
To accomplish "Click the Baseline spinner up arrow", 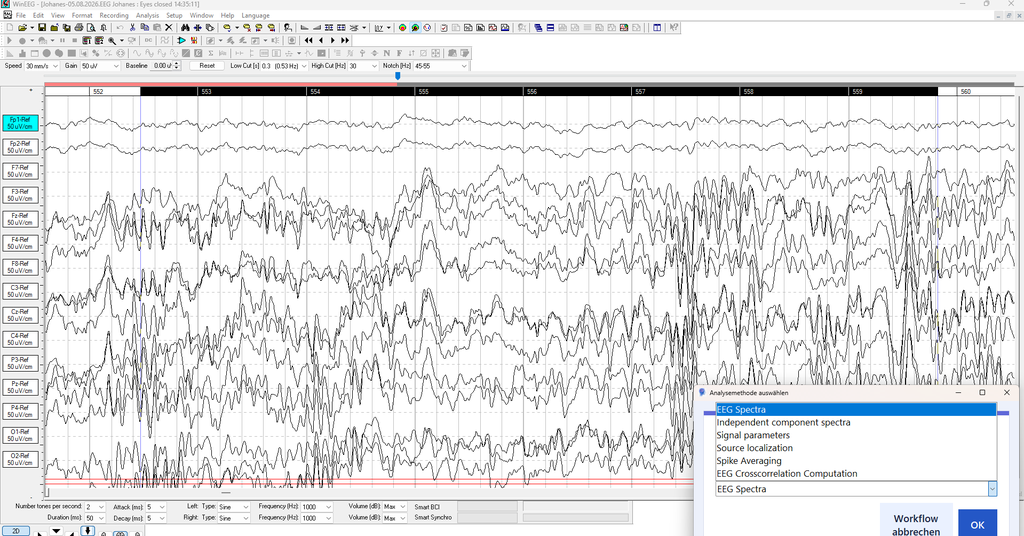I will (x=176, y=64).
